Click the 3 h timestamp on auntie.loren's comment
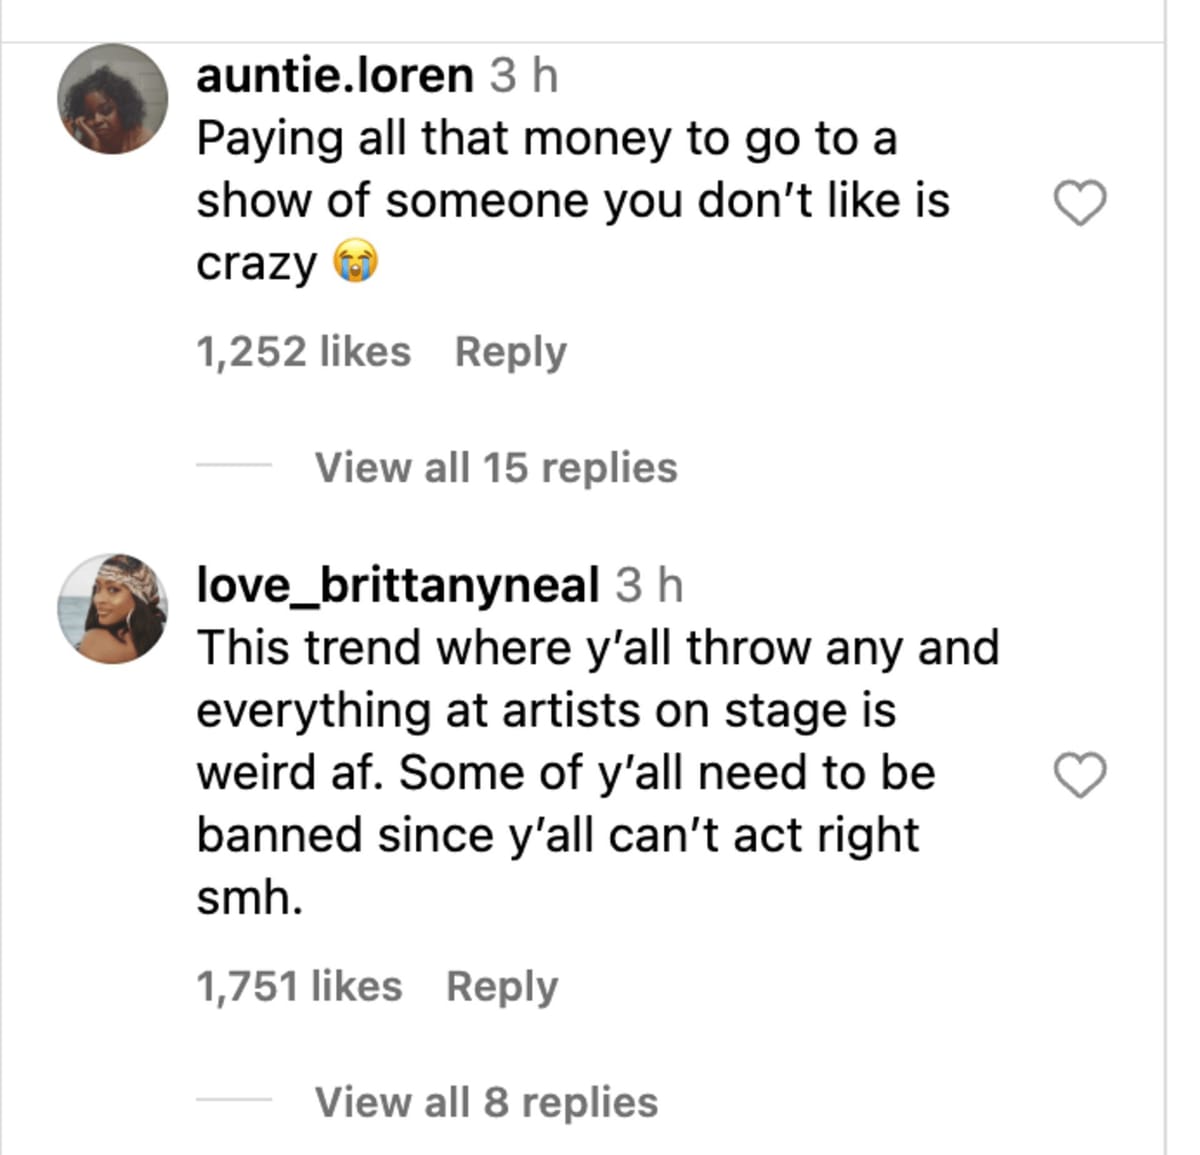Image resolution: width=1200 pixels, height=1155 pixels. point(521,74)
